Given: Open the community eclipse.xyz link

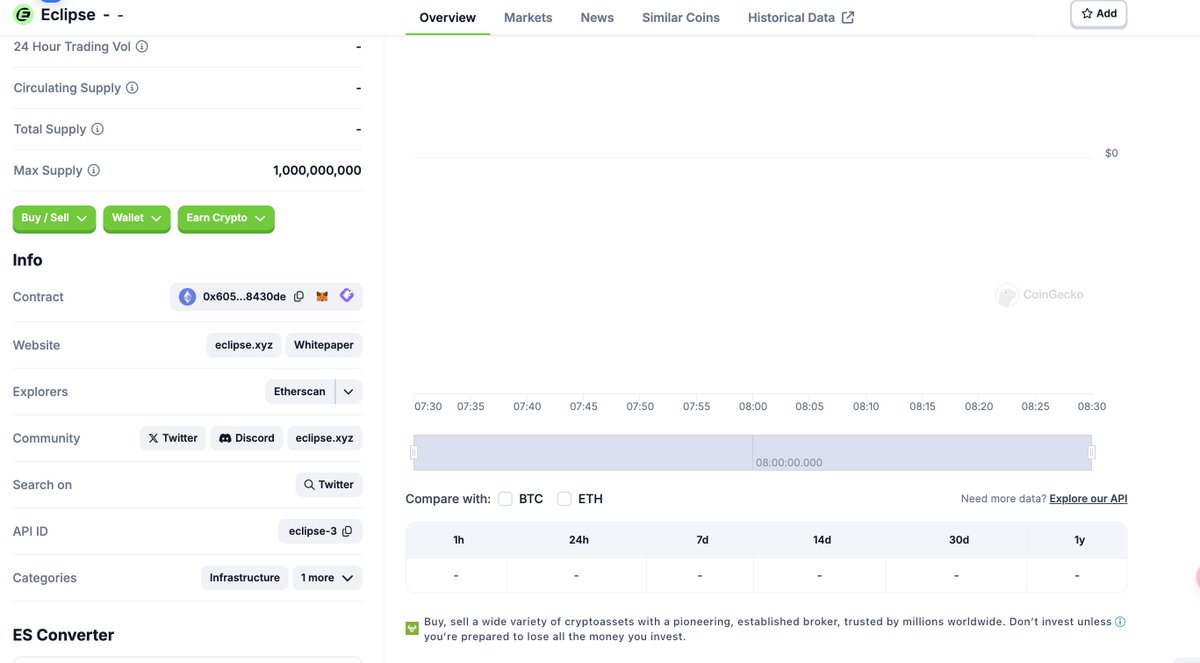Looking at the screenshot, I should (324, 438).
